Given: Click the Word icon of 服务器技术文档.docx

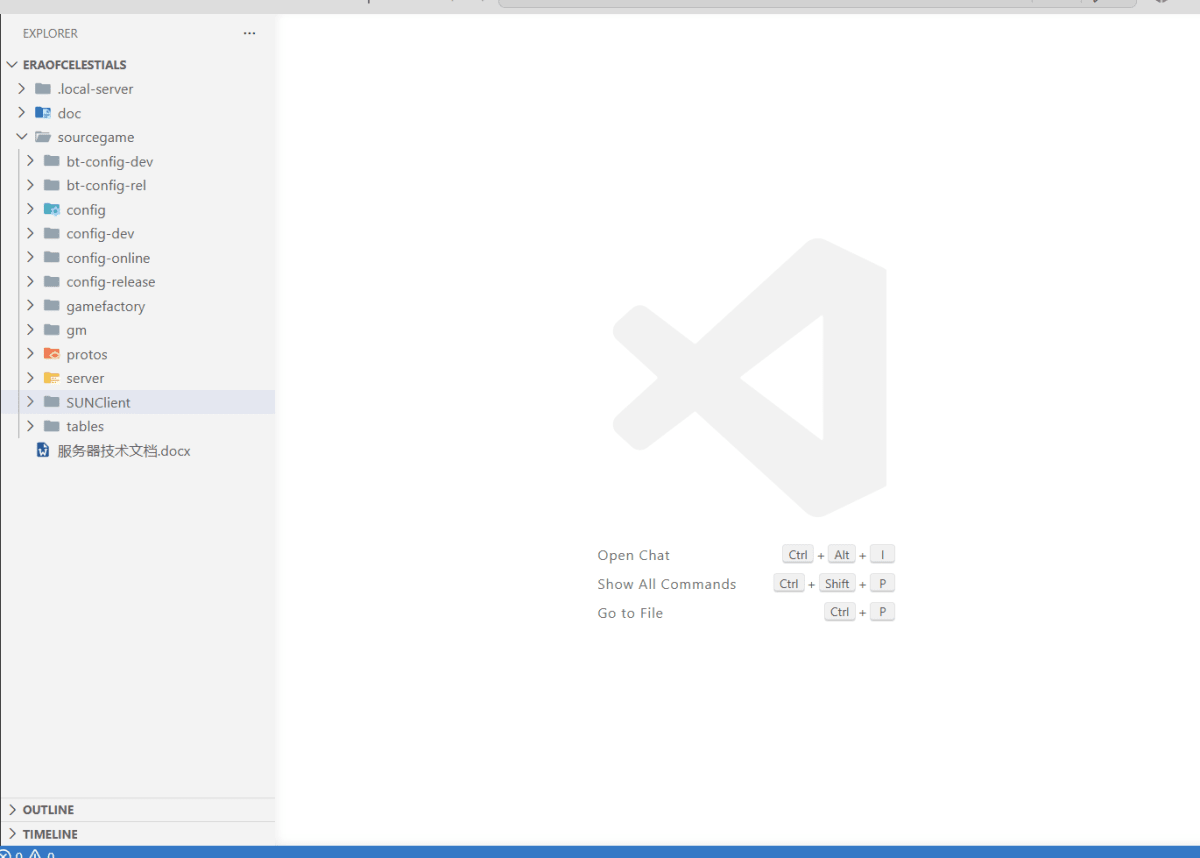Looking at the screenshot, I should [x=43, y=451].
